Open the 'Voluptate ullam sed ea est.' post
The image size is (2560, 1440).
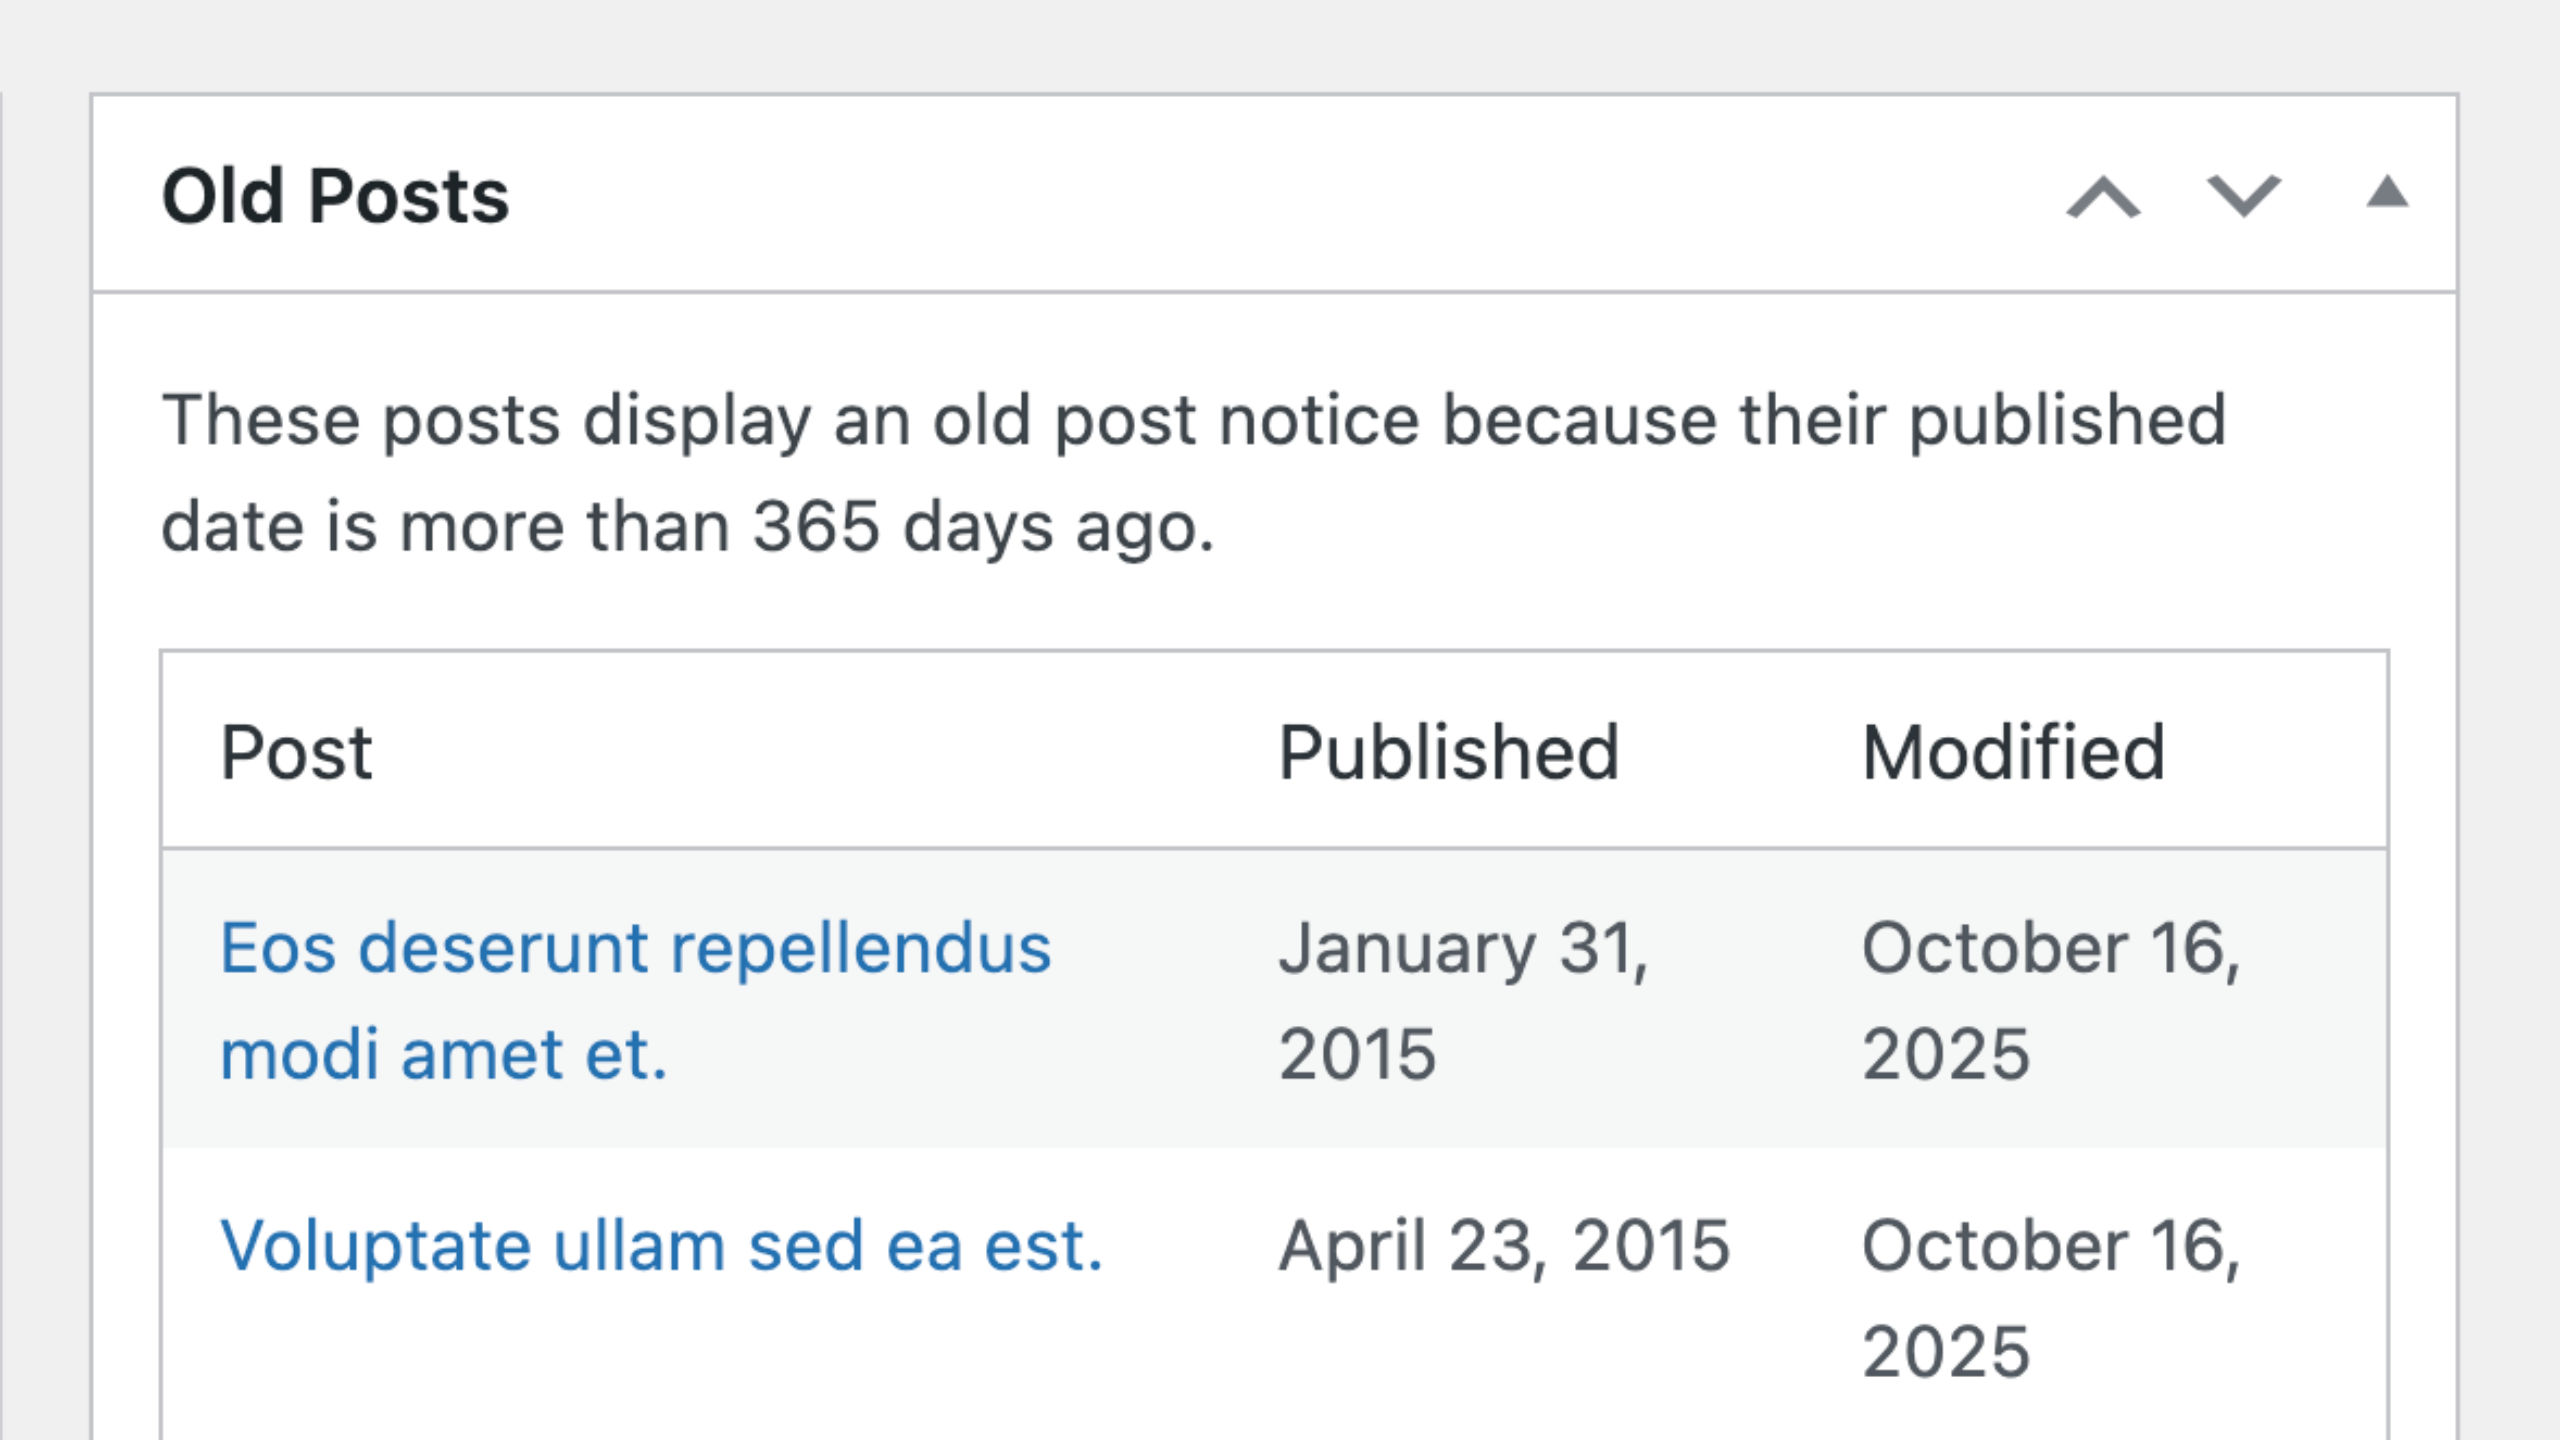click(x=661, y=1246)
